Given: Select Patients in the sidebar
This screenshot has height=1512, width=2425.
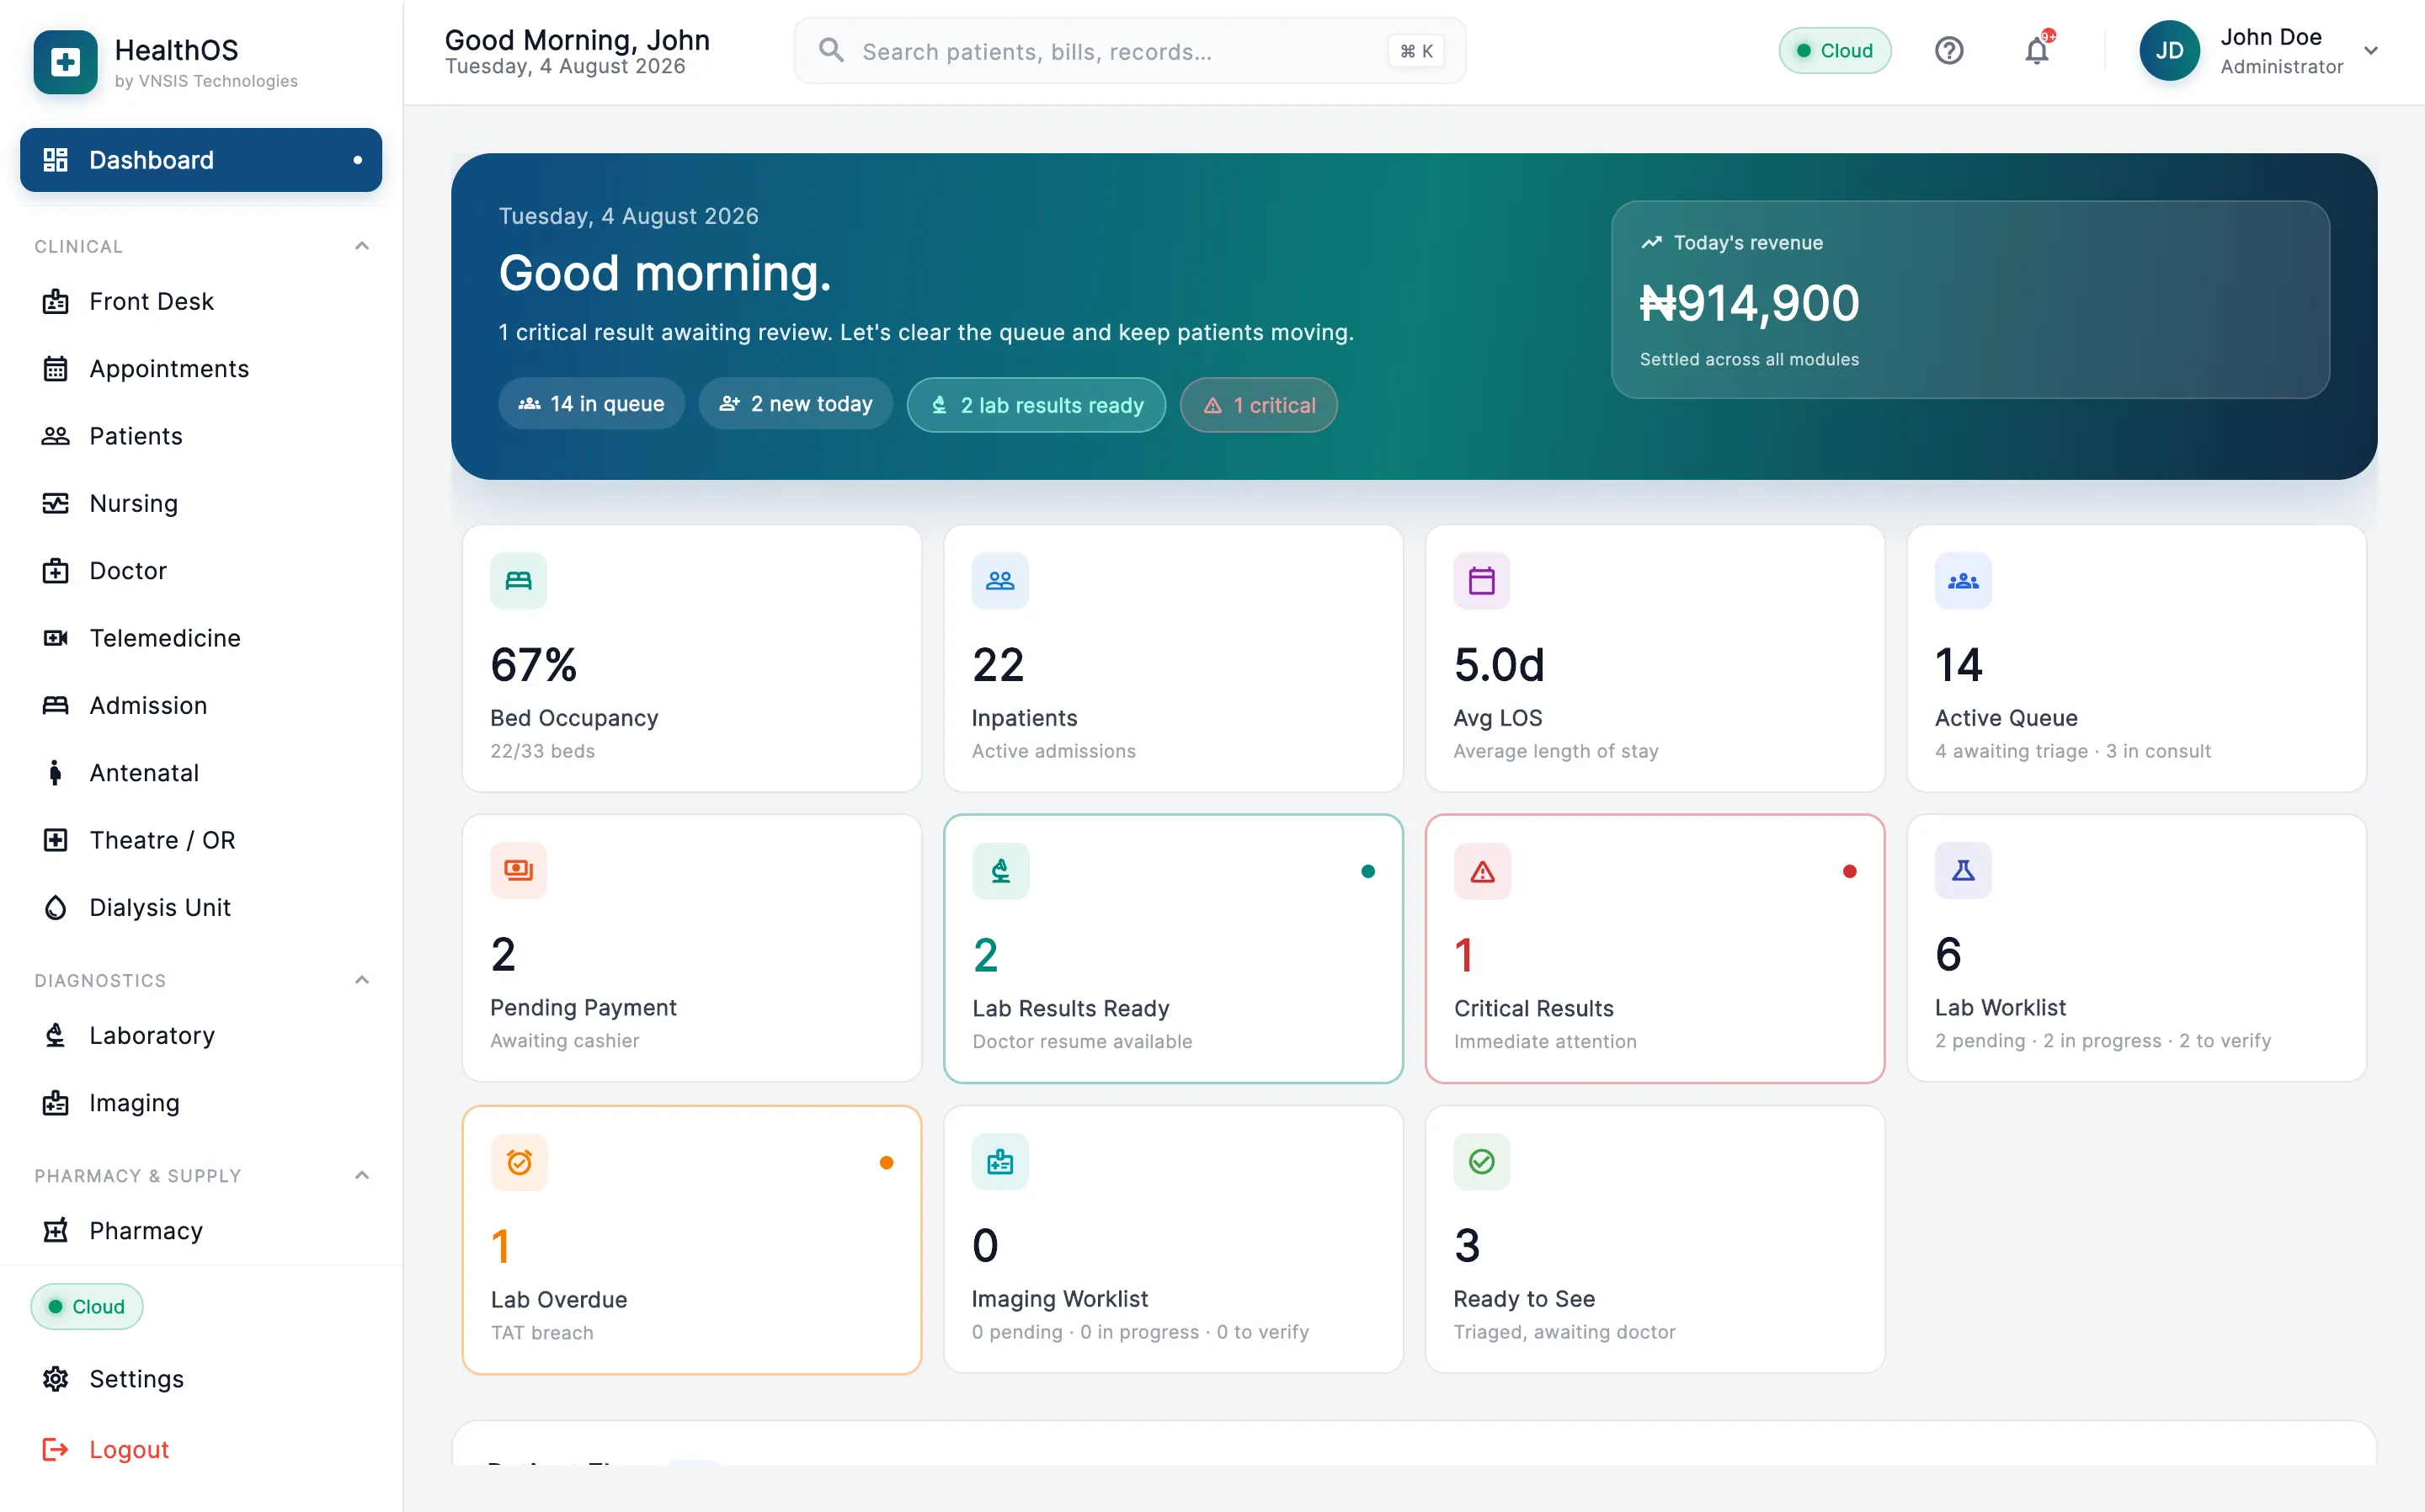Looking at the screenshot, I should click(201, 436).
